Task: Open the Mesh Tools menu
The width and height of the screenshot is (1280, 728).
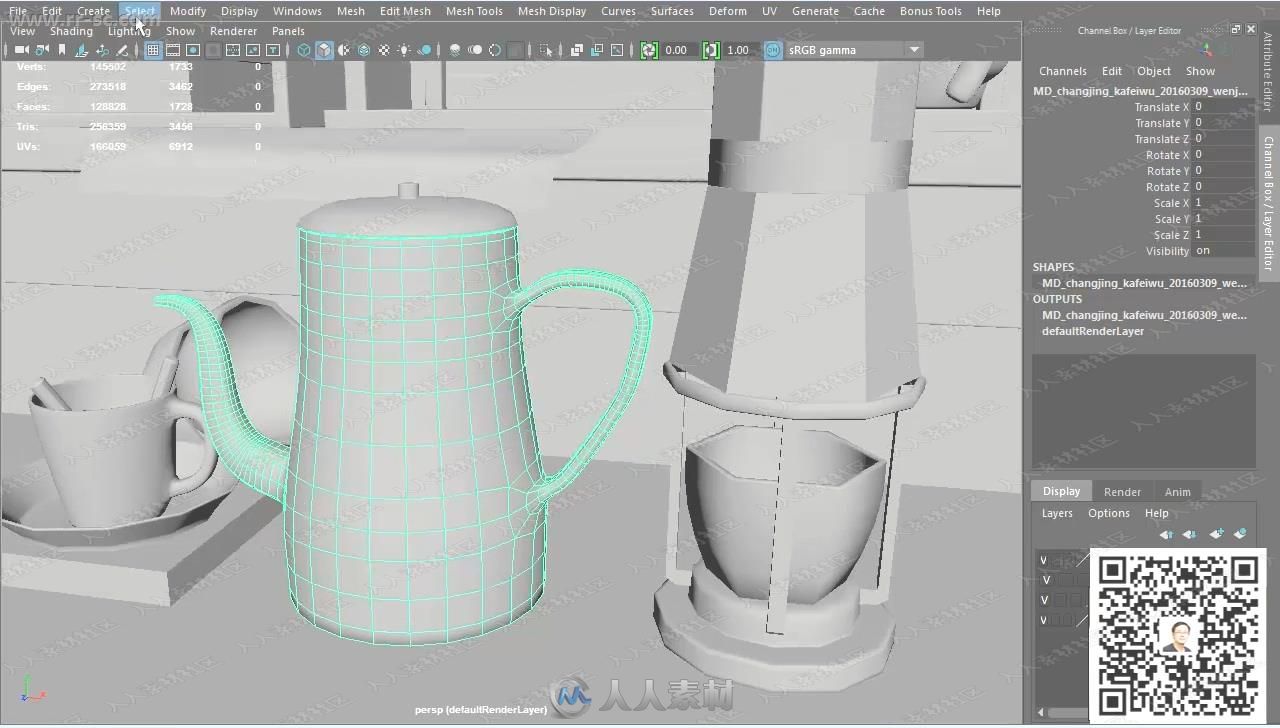Action: pyautogui.click(x=474, y=11)
